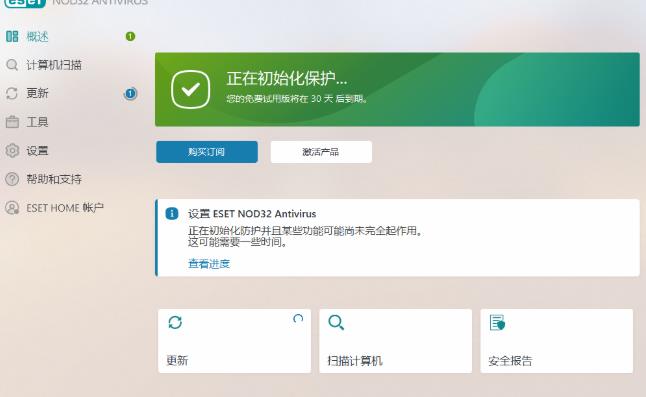646x397 pixels.
Task: Select 更新 in the sidebar menu
Action: 37,93
